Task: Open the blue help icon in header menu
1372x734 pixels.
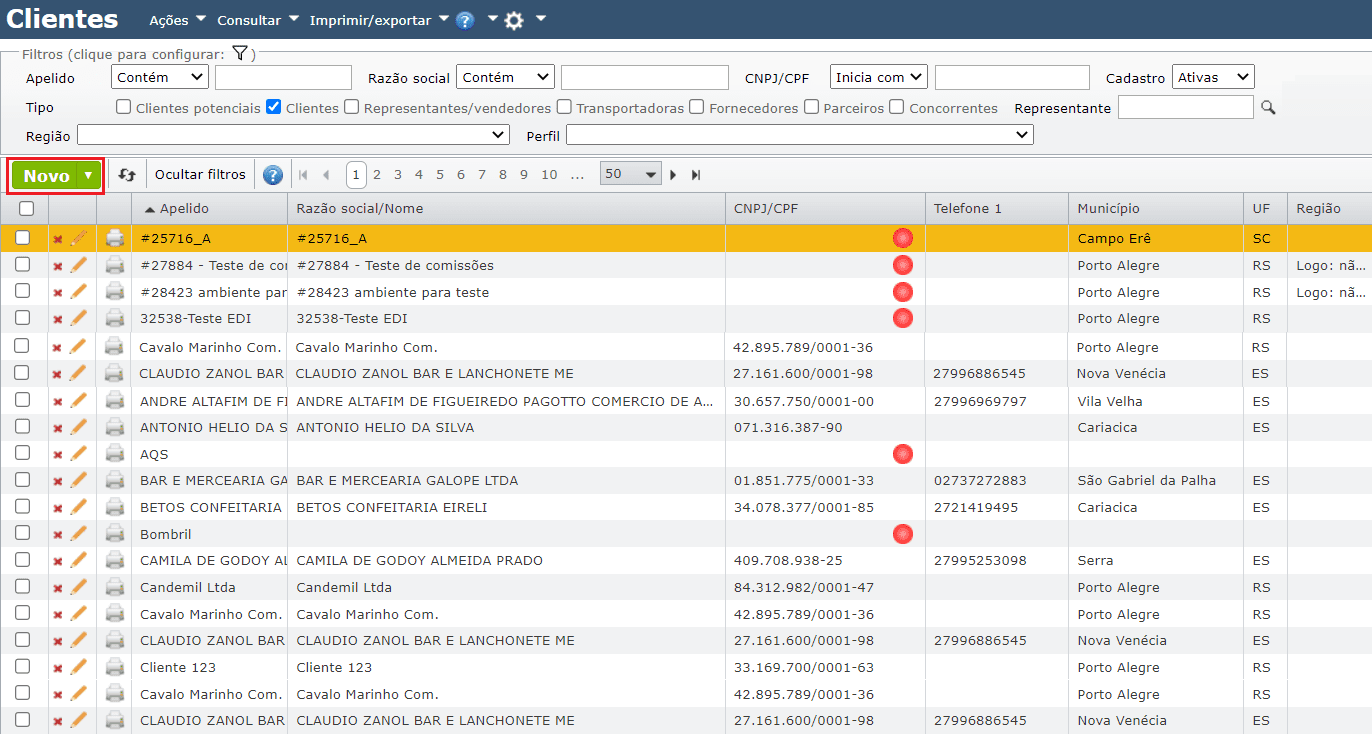Action: click(x=464, y=20)
